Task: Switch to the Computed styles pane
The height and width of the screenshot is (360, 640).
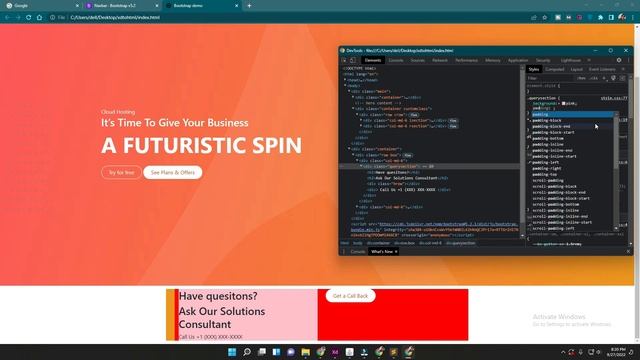Action: [555, 69]
